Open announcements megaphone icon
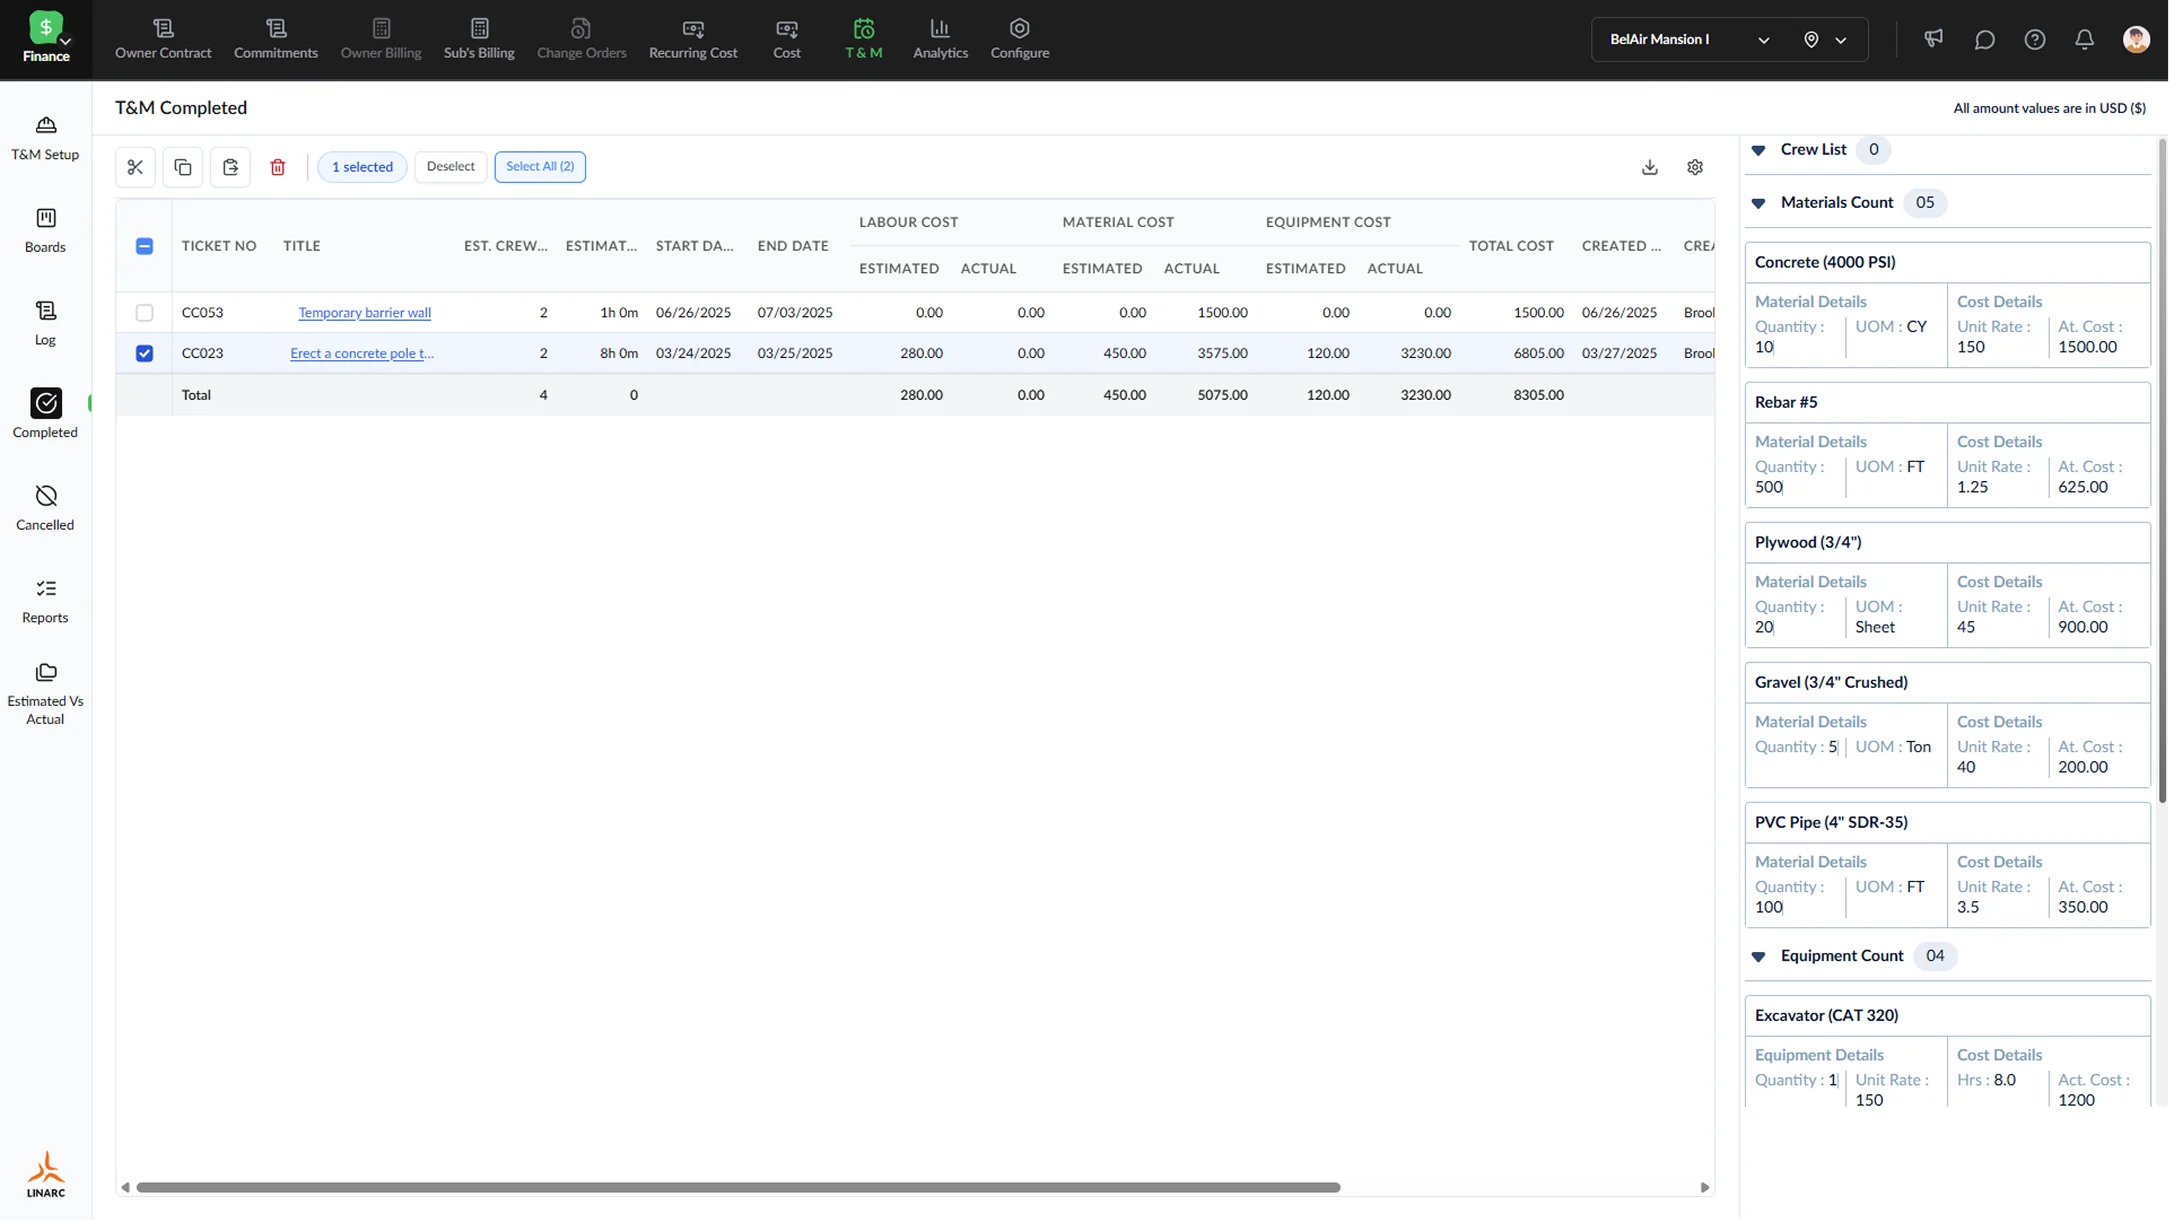This screenshot has height=1220, width=2169. pos(1933,39)
